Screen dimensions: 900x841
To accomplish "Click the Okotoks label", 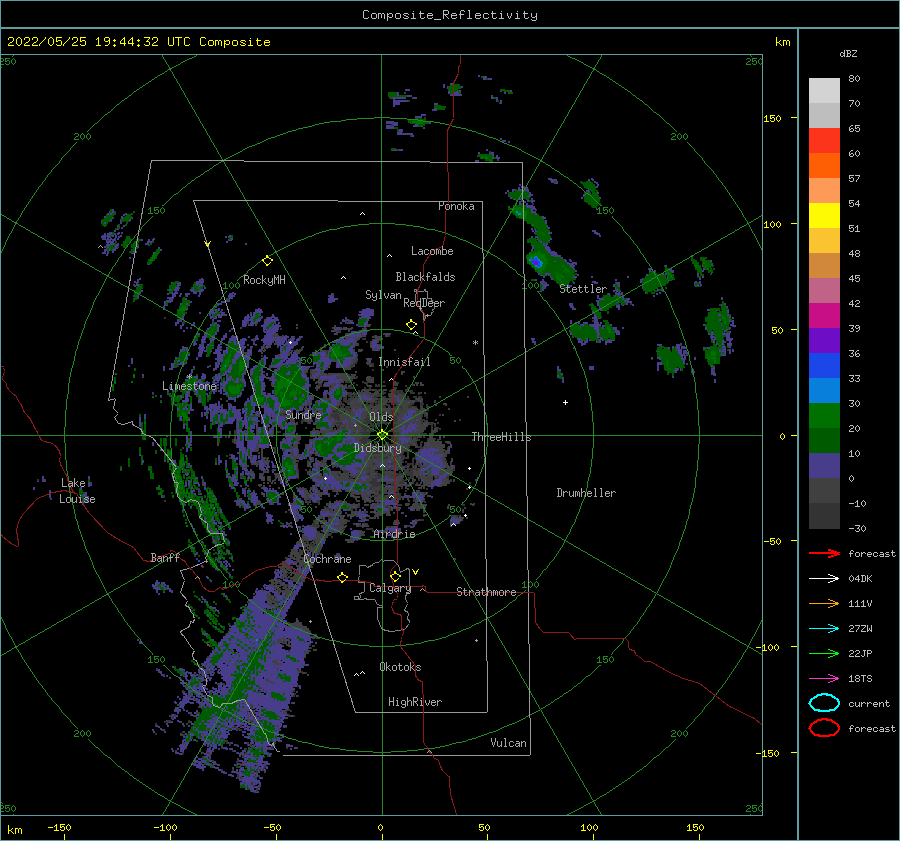I will pyautogui.click(x=400, y=668).
